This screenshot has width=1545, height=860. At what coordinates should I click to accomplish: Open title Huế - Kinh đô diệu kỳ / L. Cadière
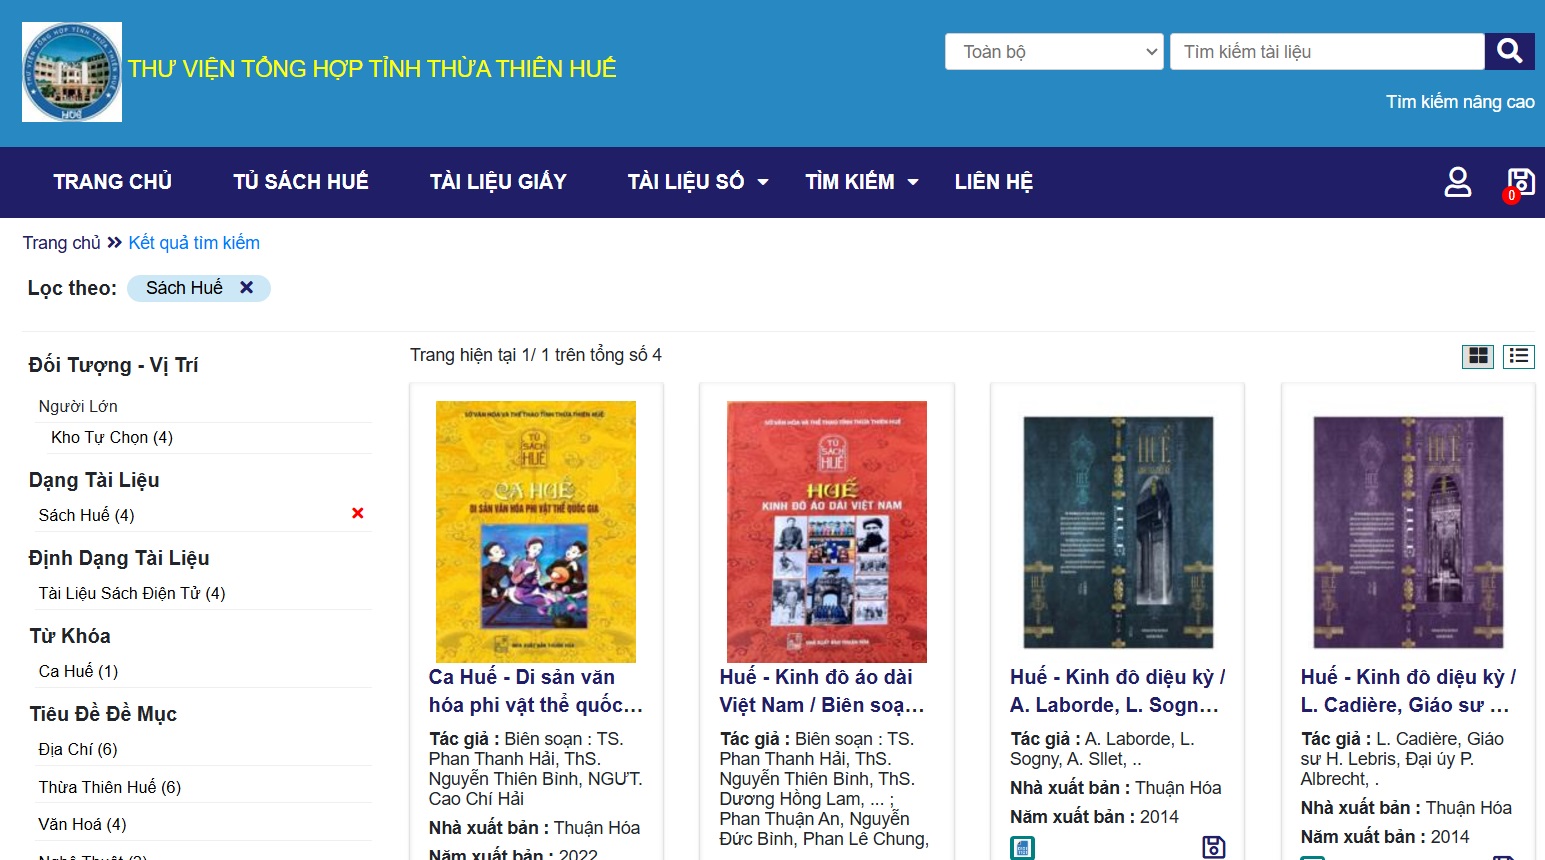[x=1408, y=691]
